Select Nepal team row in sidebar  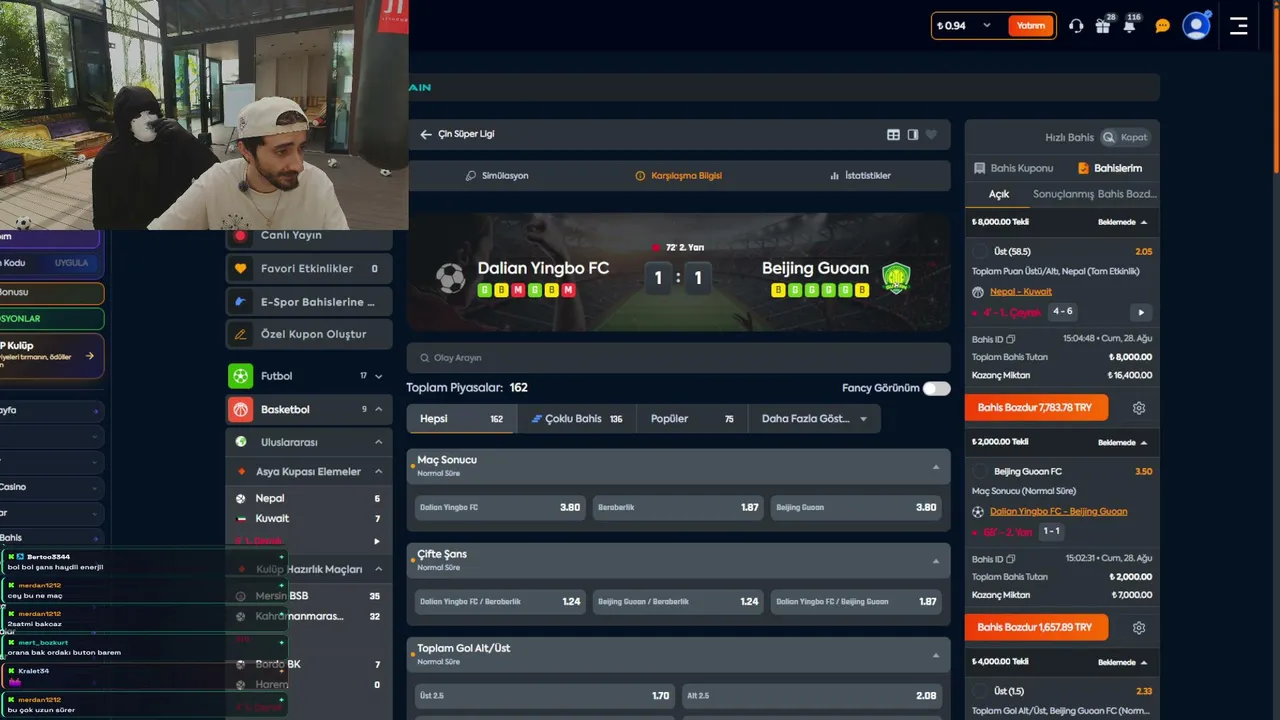pos(308,498)
